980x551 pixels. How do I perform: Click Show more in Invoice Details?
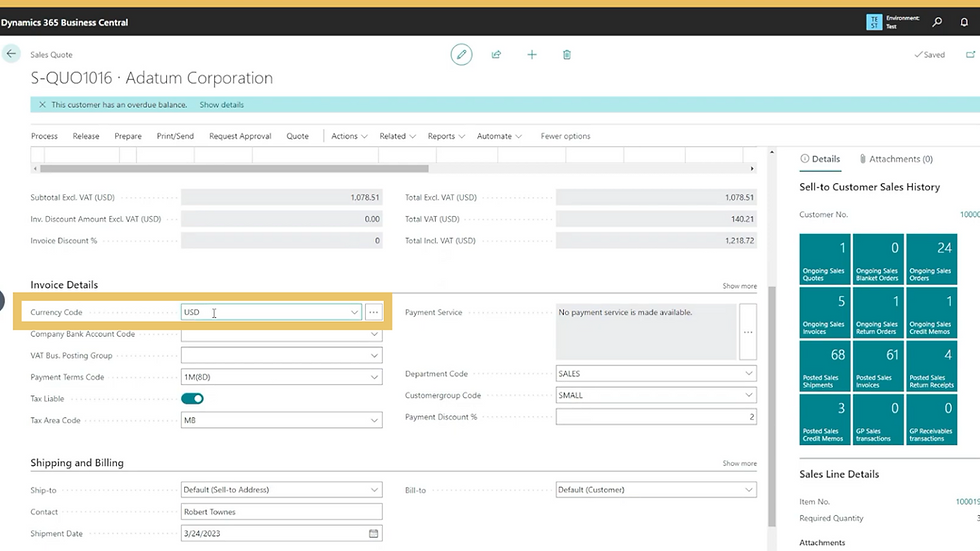pos(739,286)
